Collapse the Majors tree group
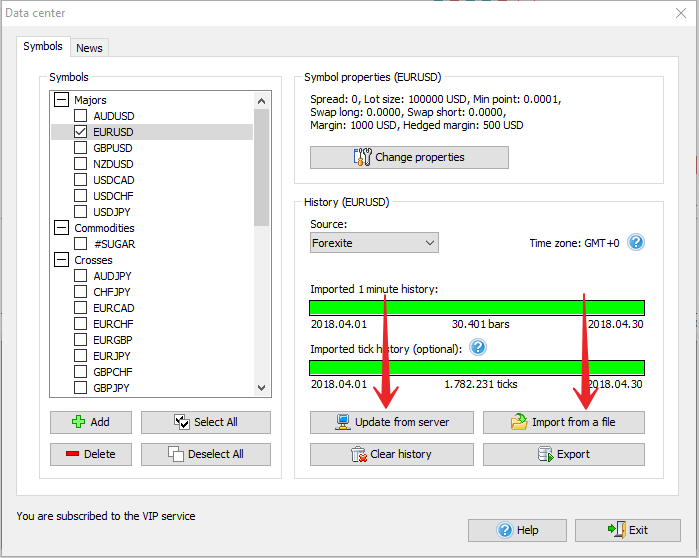699x558 pixels. 61,100
